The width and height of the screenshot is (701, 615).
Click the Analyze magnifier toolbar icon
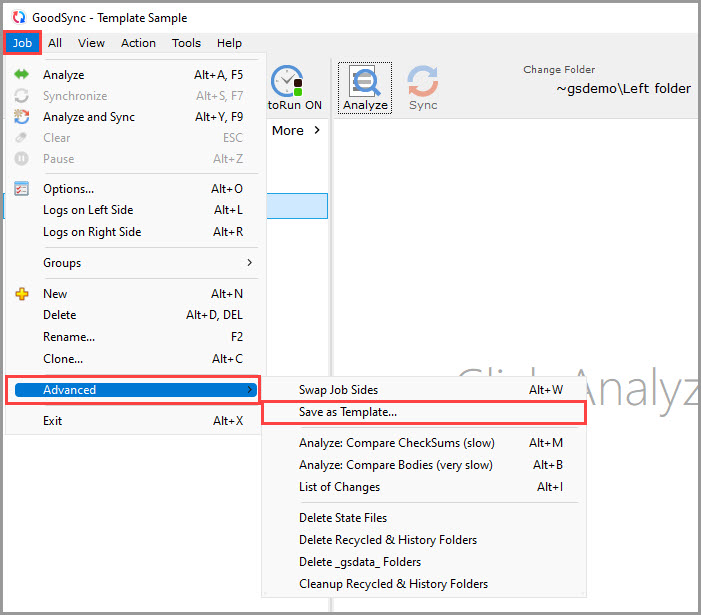click(x=365, y=81)
